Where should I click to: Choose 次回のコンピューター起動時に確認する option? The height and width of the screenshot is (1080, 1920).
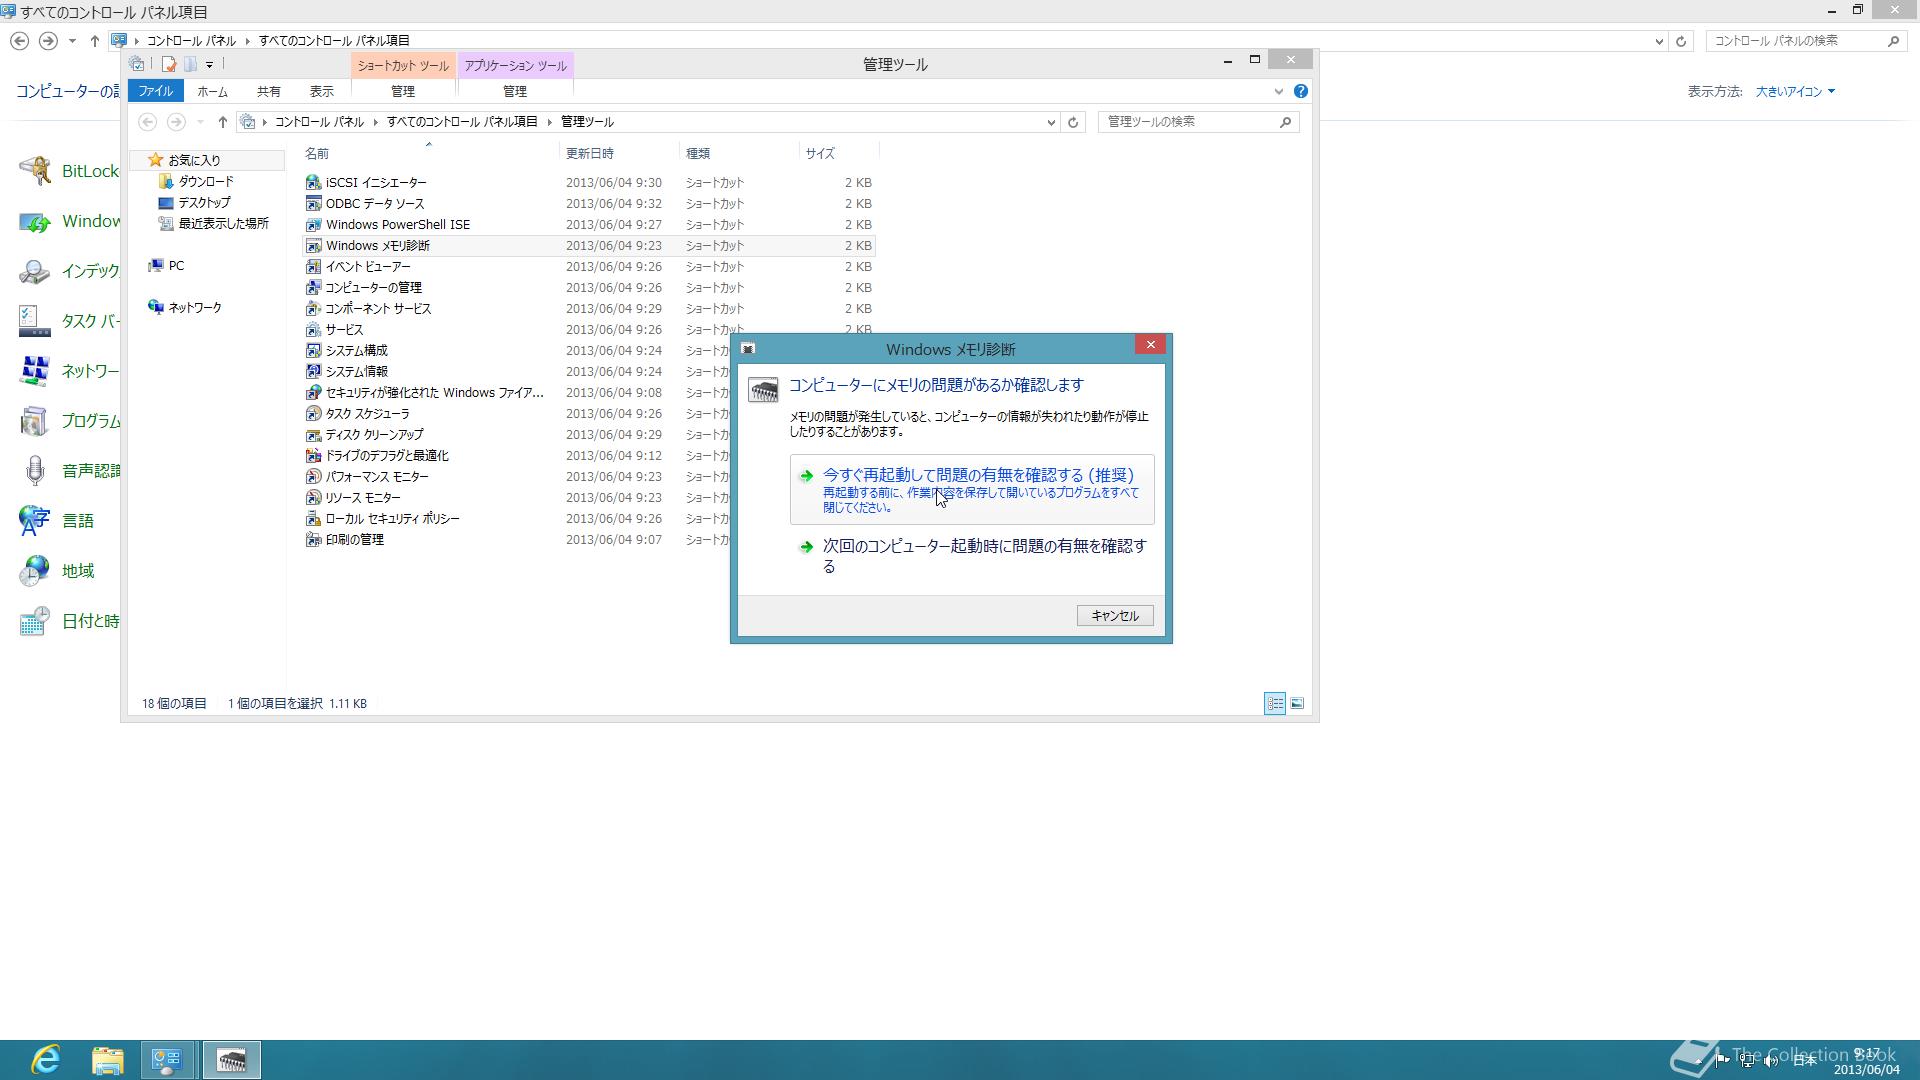click(x=972, y=556)
